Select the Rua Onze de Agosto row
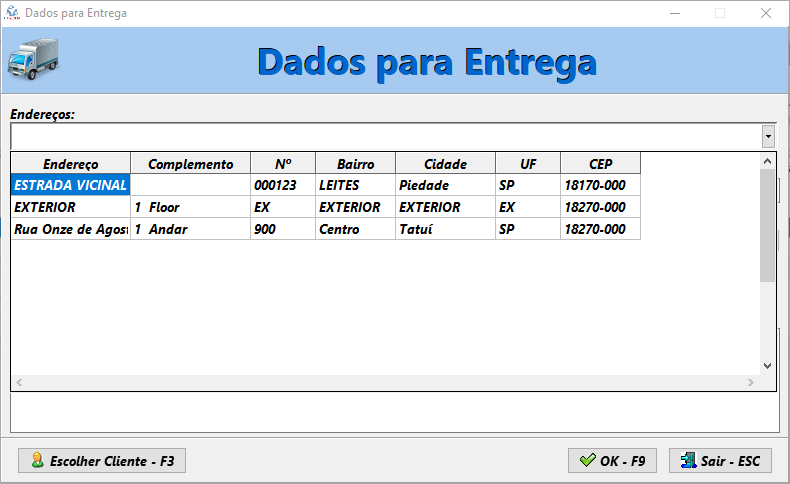This screenshot has height=484, width=790. click(x=70, y=229)
